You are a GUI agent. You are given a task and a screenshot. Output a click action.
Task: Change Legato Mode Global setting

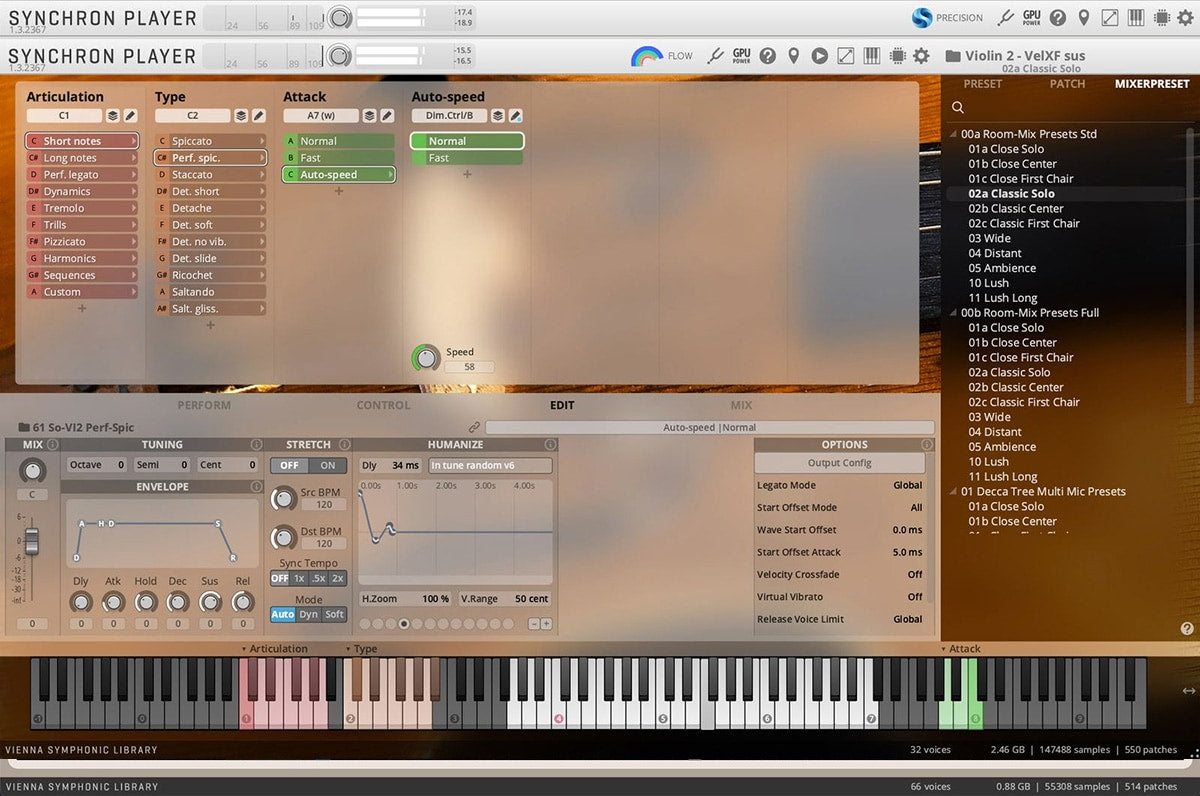click(x=908, y=486)
